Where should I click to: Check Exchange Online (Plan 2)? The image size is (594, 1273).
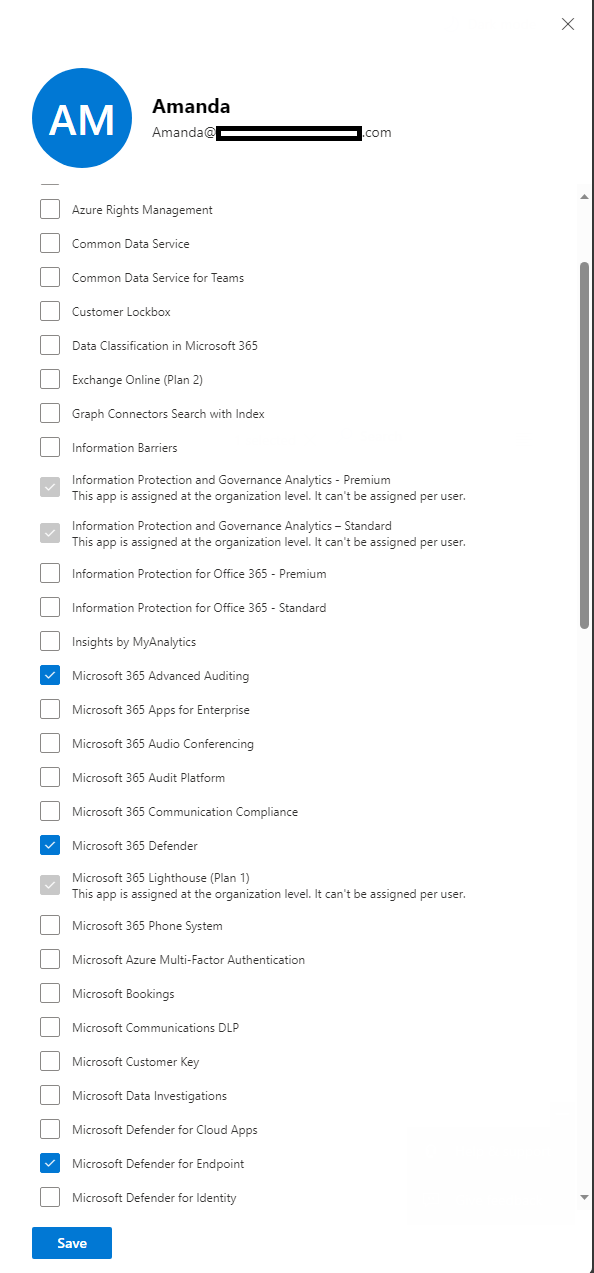click(49, 378)
